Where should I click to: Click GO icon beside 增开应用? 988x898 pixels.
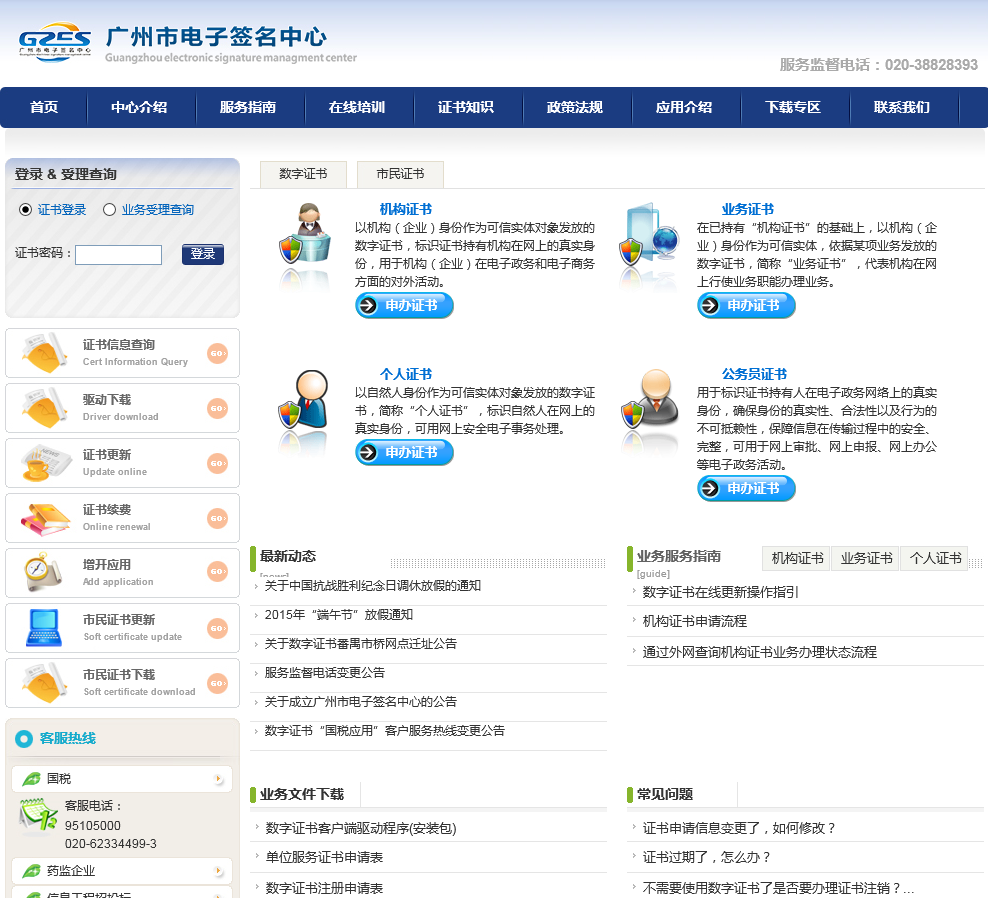217,572
